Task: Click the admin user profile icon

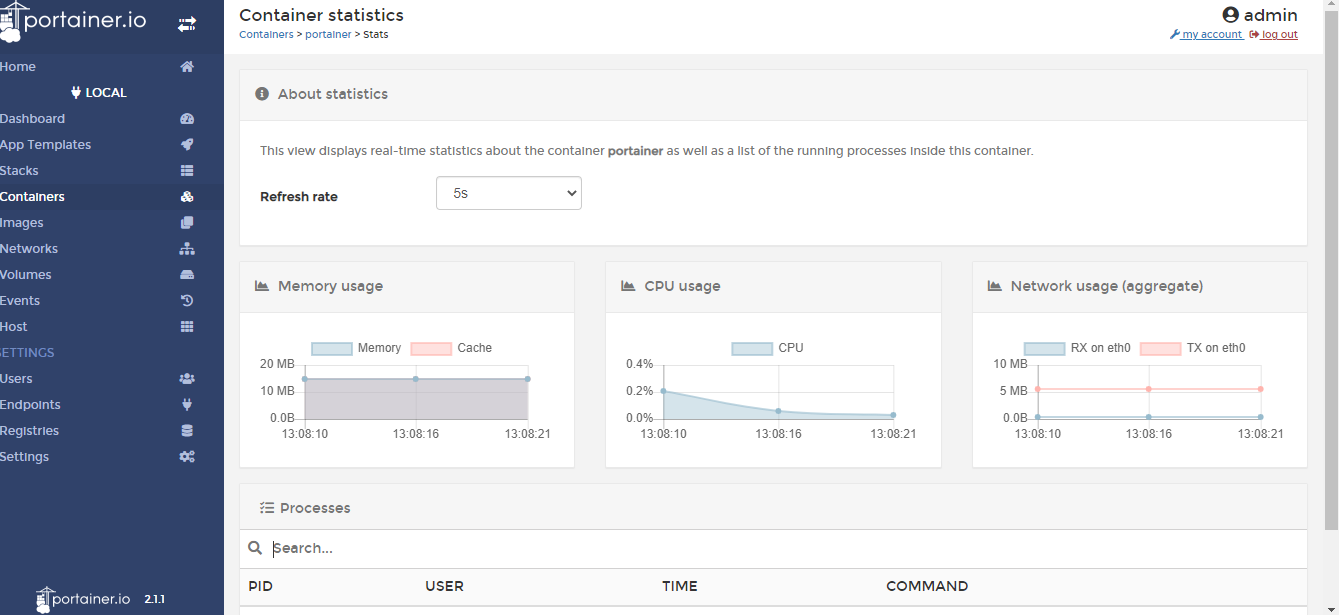Action: pyautogui.click(x=1229, y=14)
